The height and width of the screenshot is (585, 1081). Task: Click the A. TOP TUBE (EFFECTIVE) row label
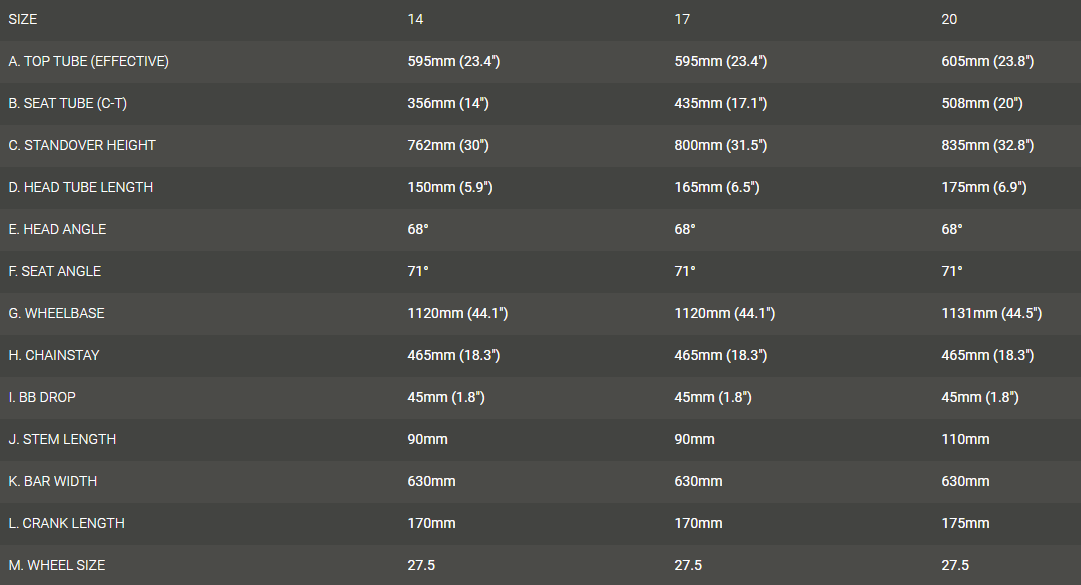point(88,62)
